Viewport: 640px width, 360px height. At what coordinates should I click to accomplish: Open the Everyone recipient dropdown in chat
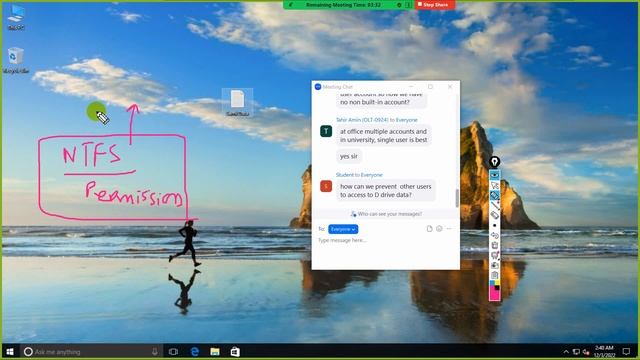pyautogui.click(x=343, y=229)
